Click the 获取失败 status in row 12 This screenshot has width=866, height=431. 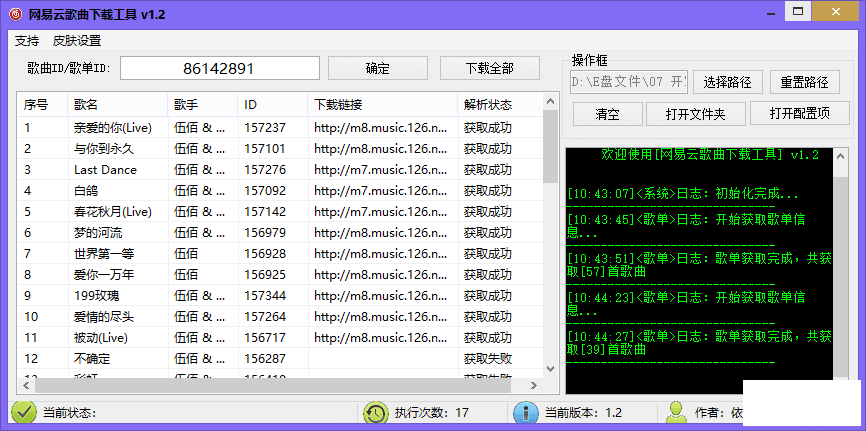[x=488, y=359]
